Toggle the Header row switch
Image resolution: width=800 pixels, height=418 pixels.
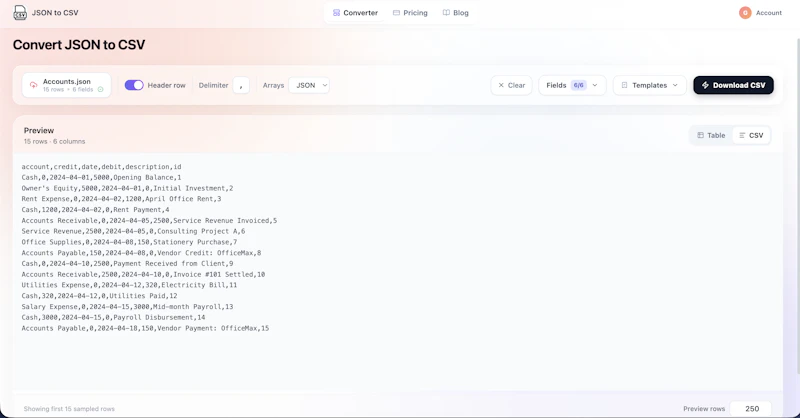(134, 85)
